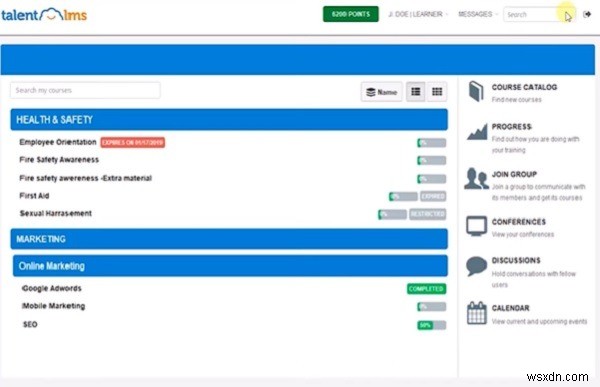Click the COMPLETED badge on Google Adwords
This screenshot has height=387, width=600.
[x=426, y=289]
